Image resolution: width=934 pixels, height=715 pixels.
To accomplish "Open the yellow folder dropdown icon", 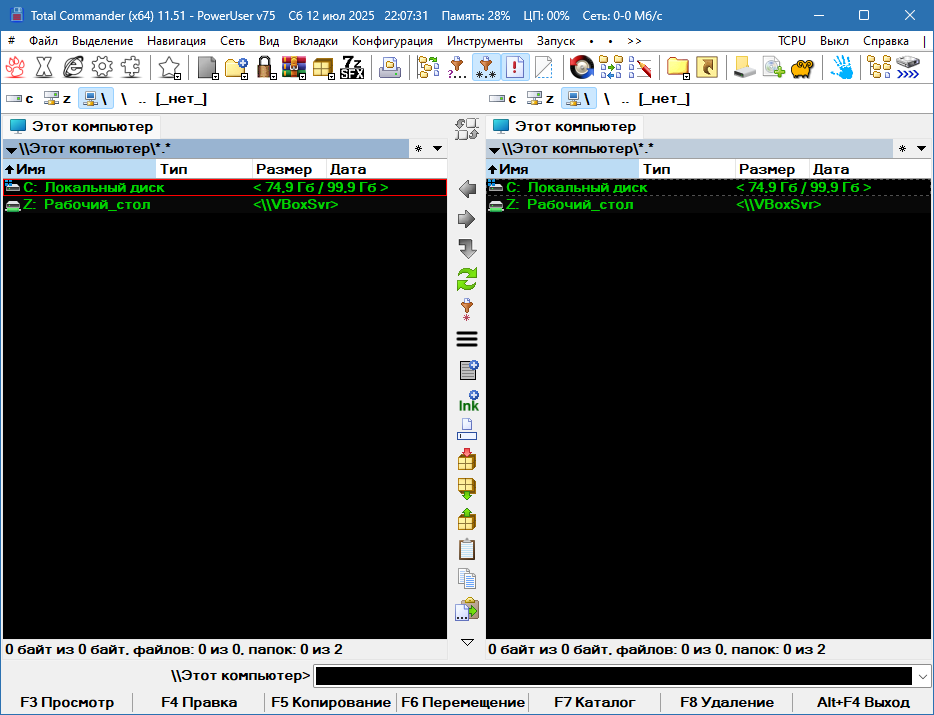I will pyautogui.click(x=678, y=67).
